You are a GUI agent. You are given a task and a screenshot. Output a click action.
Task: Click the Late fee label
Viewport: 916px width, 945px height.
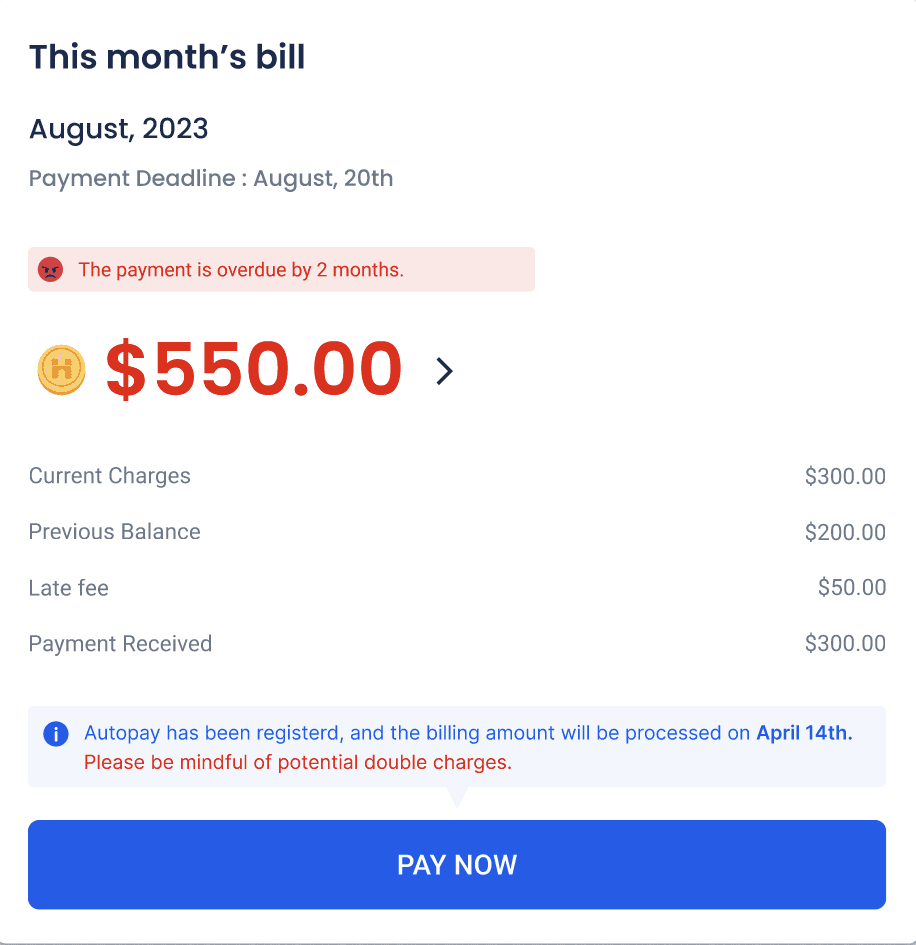click(x=69, y=588)
